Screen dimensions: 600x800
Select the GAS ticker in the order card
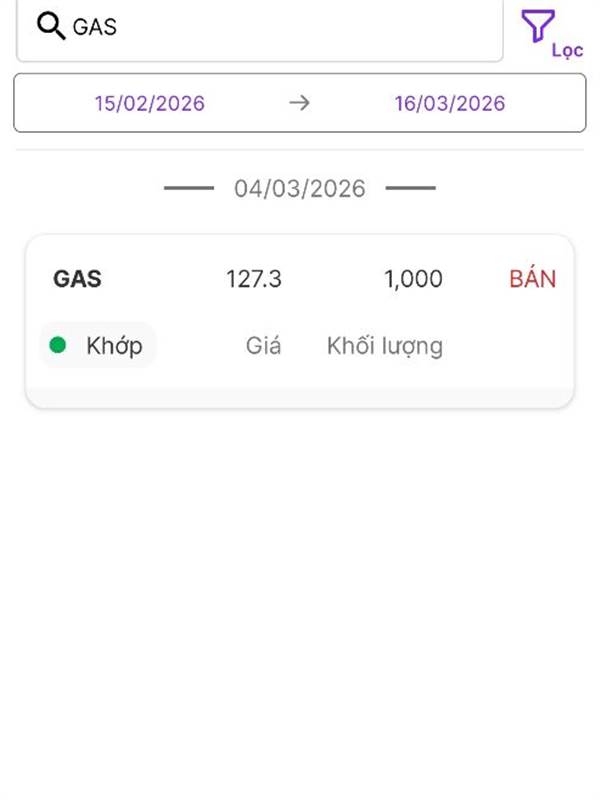(x=77, y=279)
